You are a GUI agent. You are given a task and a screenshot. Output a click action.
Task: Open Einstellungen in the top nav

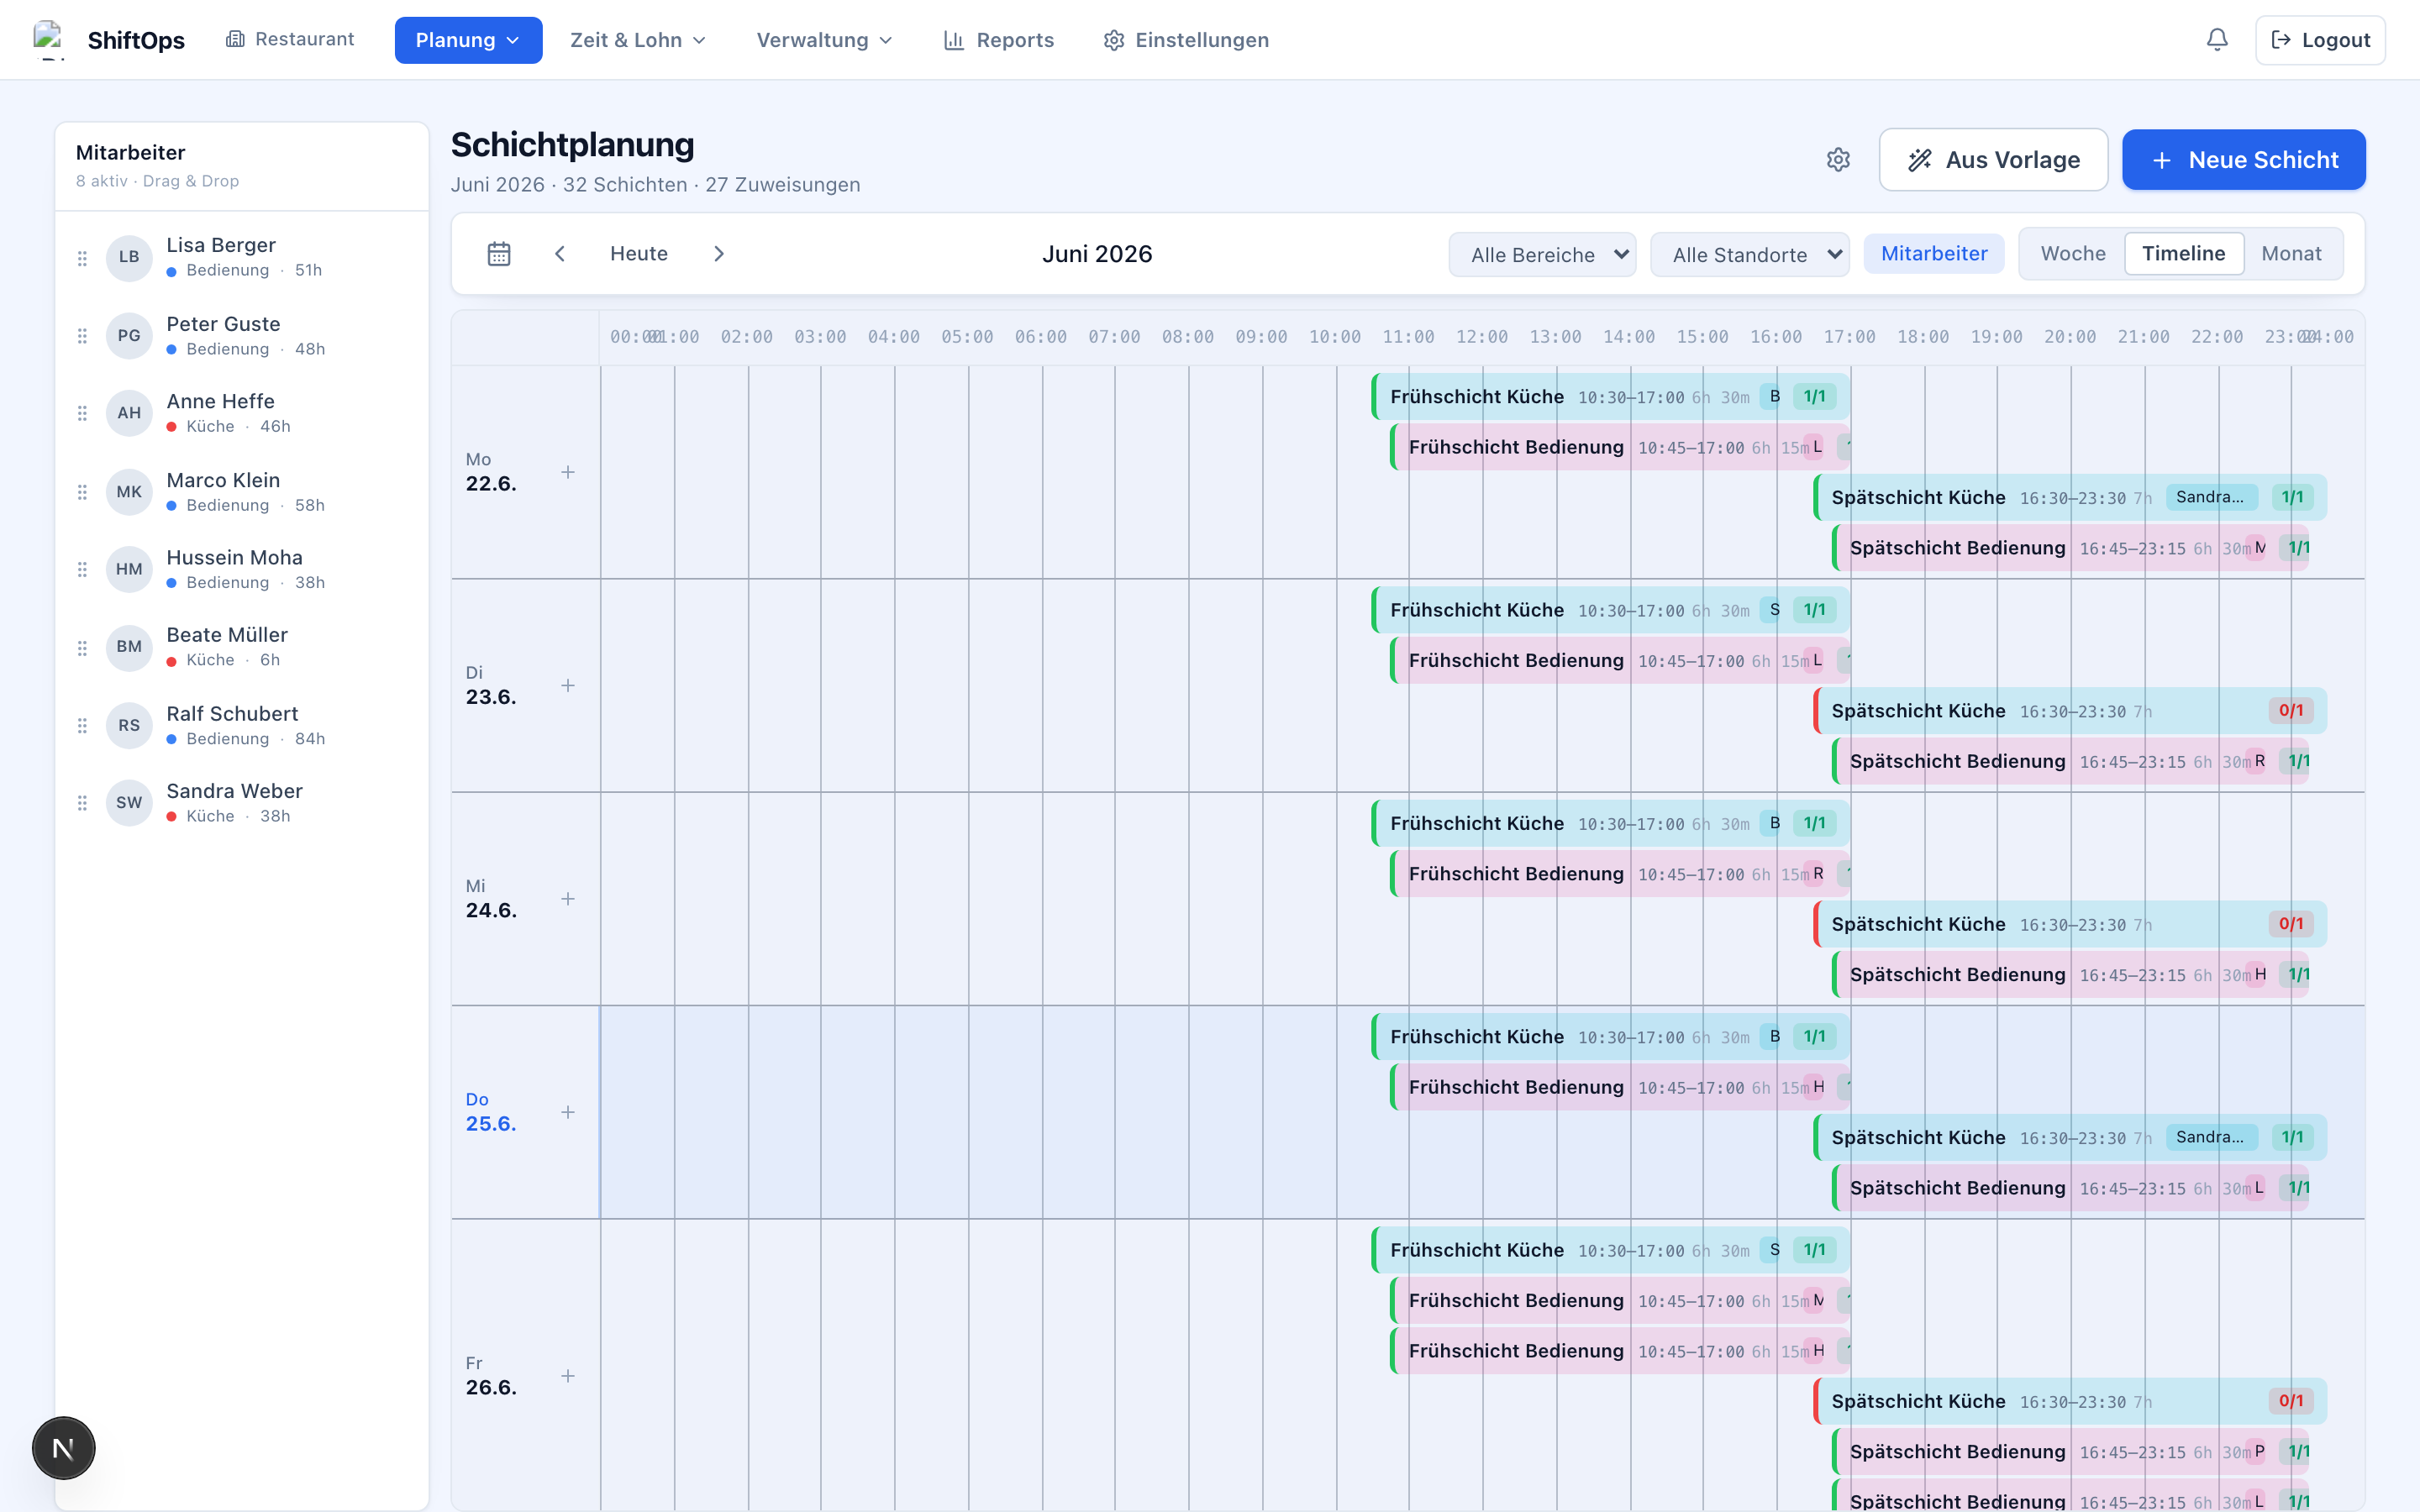(1186, 40)
